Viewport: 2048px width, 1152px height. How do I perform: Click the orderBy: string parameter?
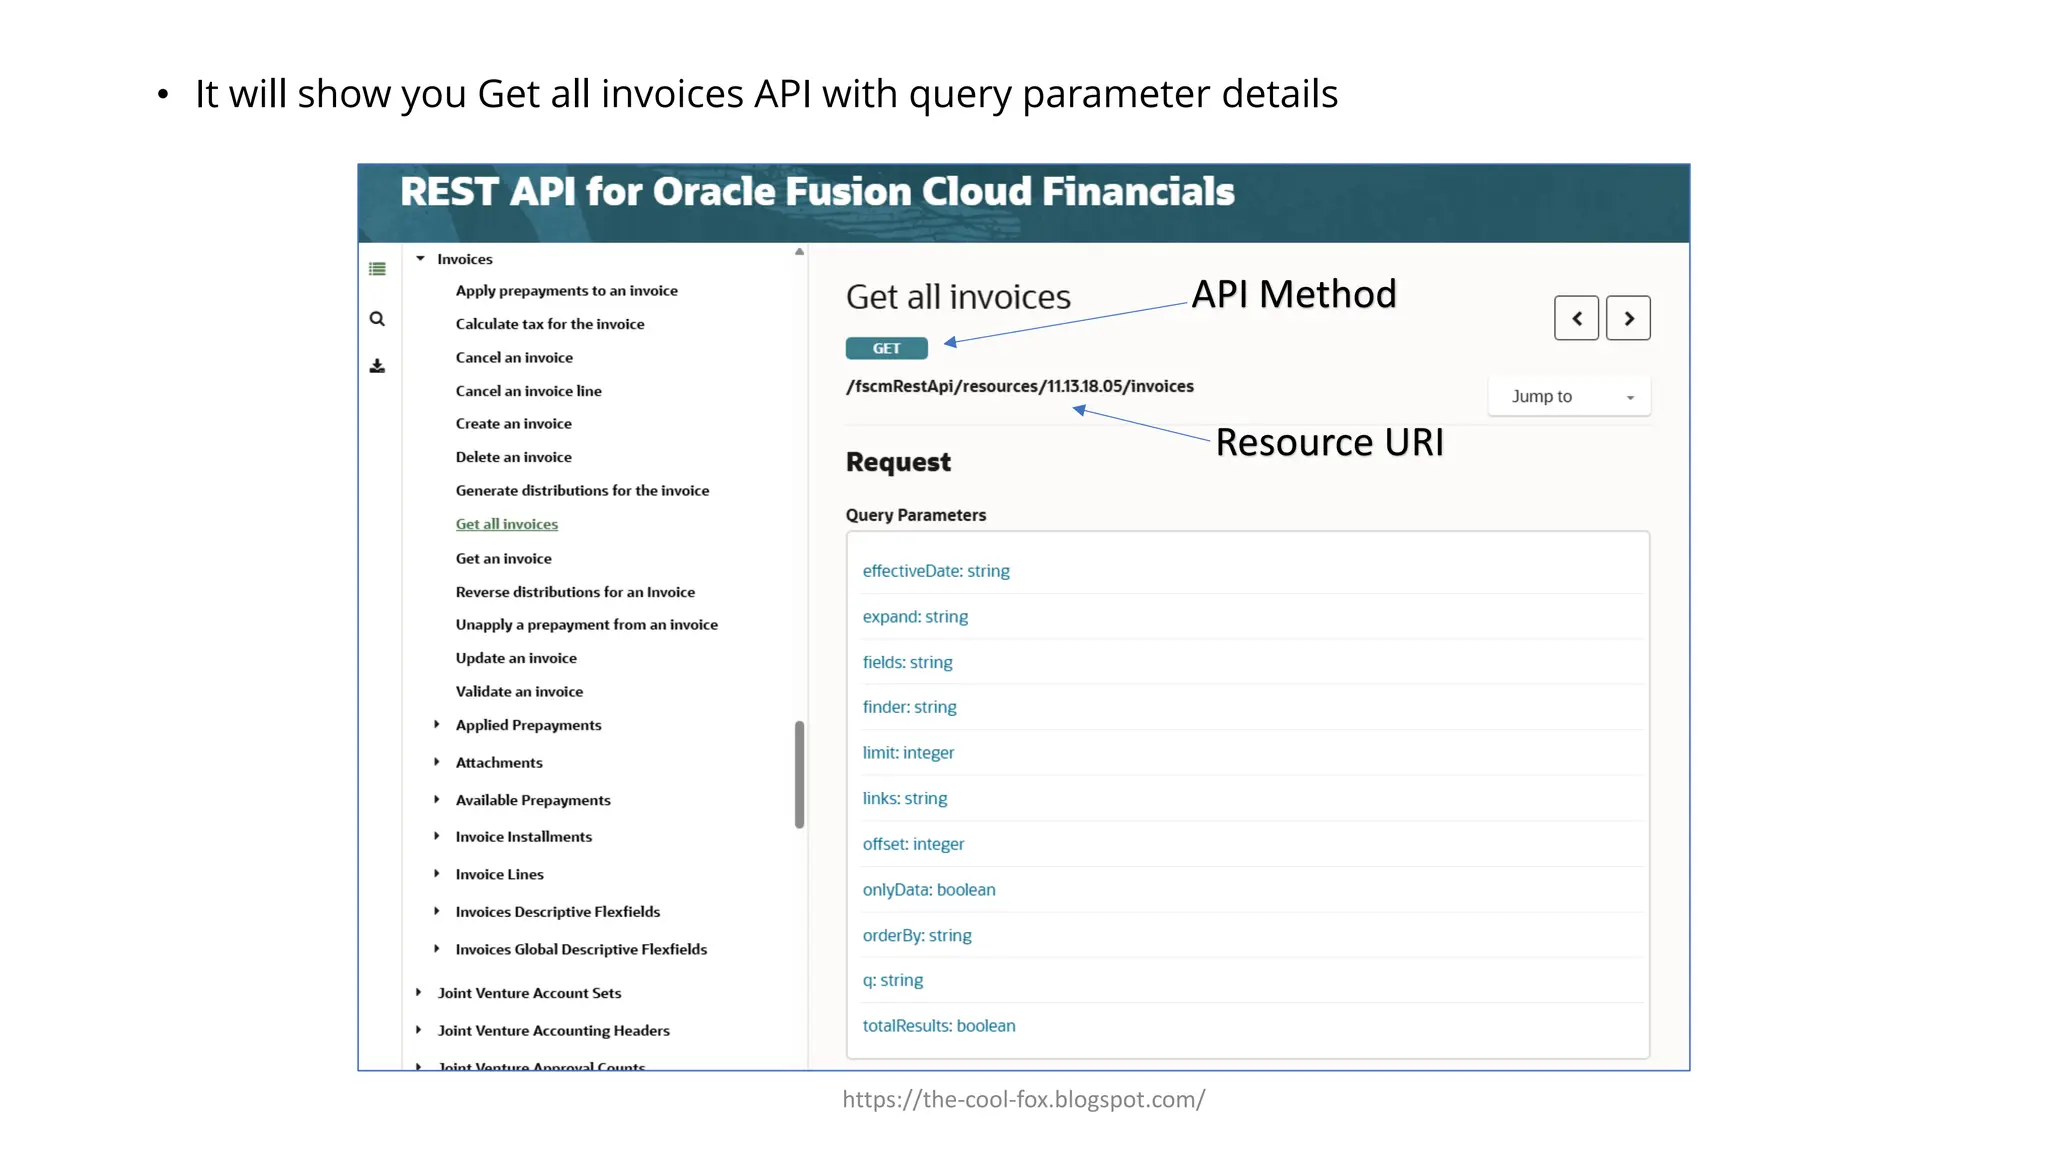pyautogui.click(x=916, y=935)
